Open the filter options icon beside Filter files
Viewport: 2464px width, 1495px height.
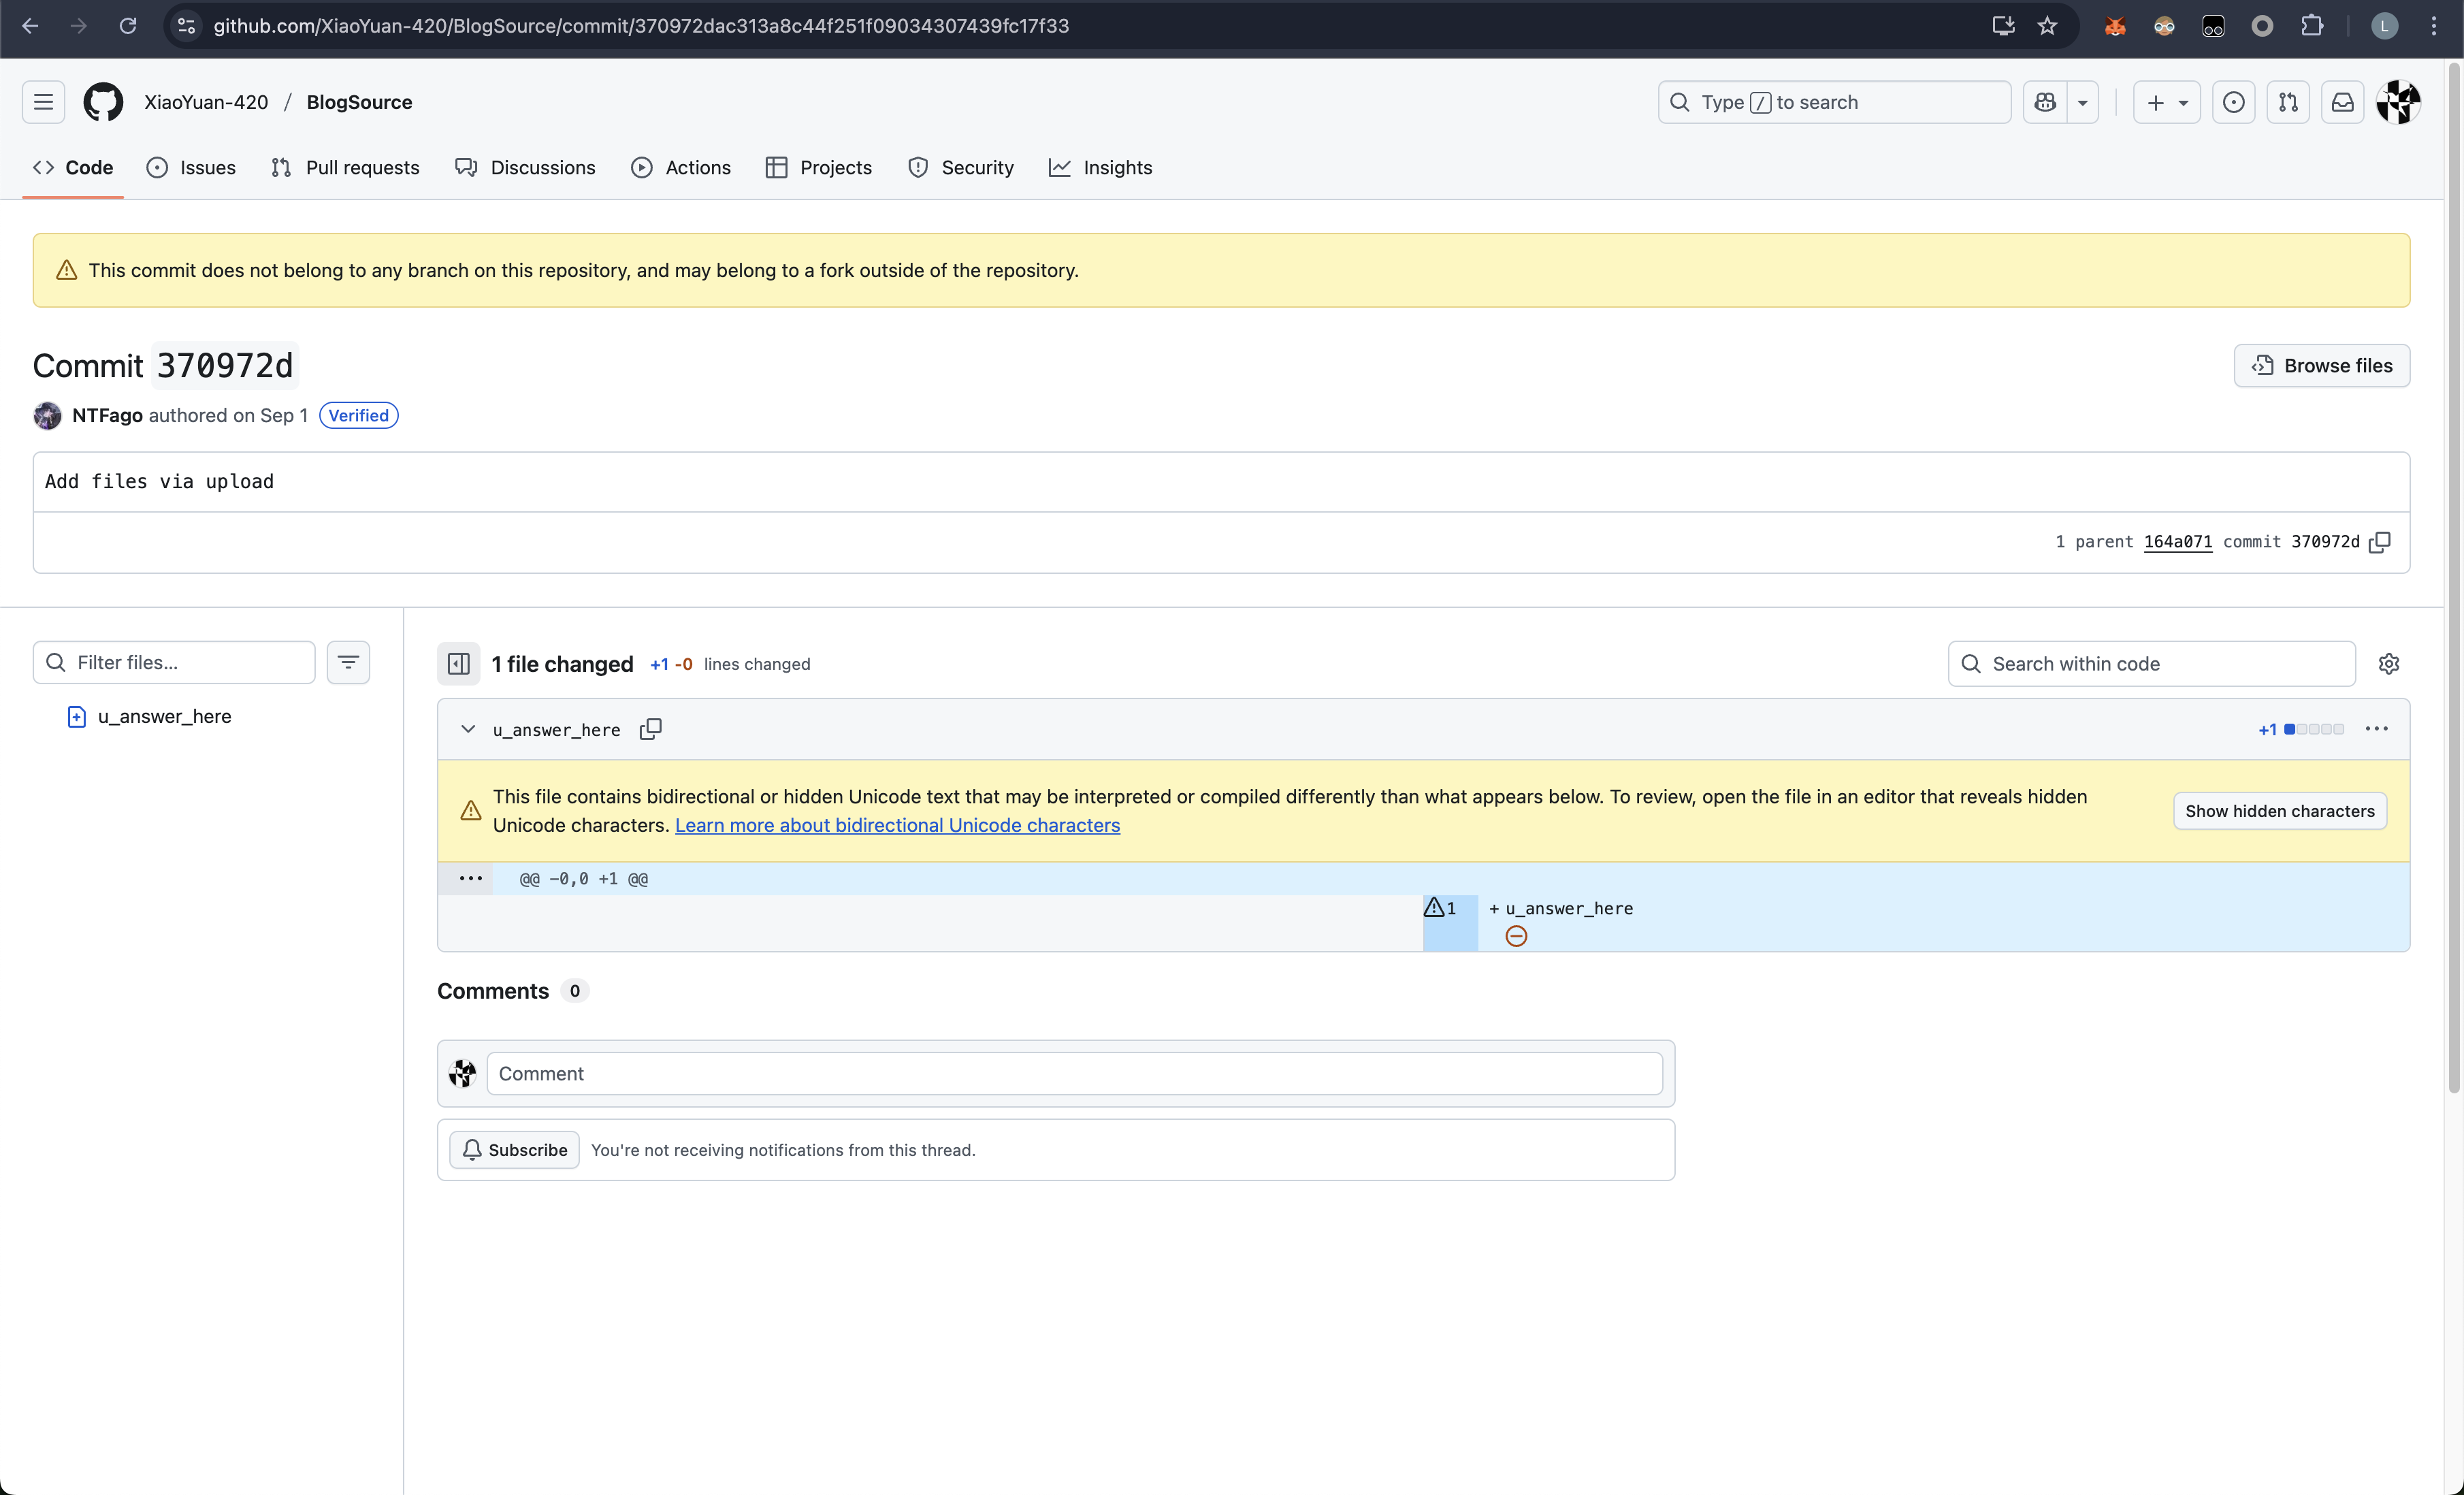(348, 662)
